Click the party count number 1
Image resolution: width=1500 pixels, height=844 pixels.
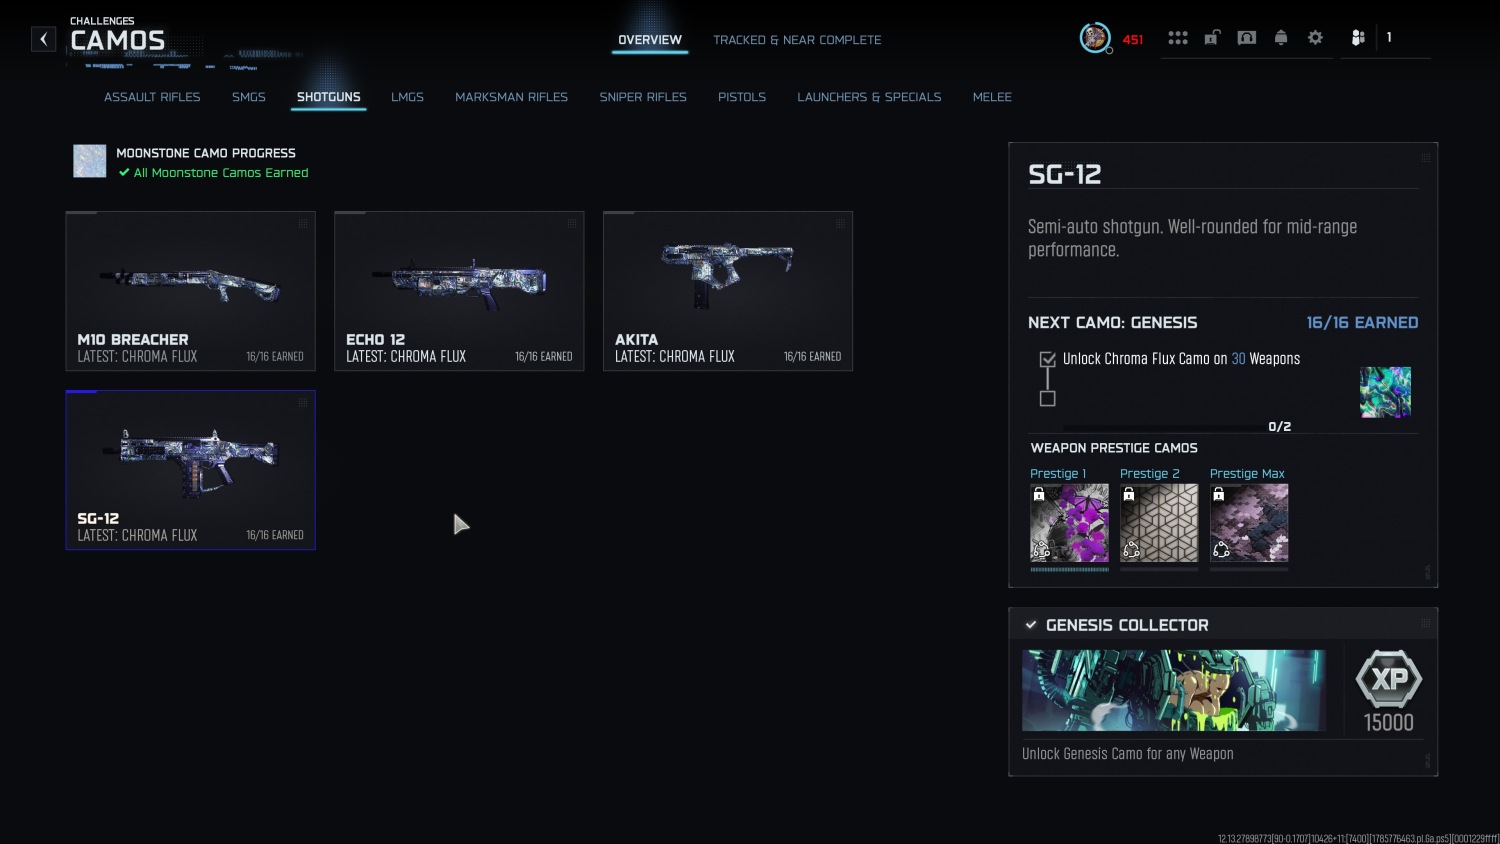tap(1389, 37)
